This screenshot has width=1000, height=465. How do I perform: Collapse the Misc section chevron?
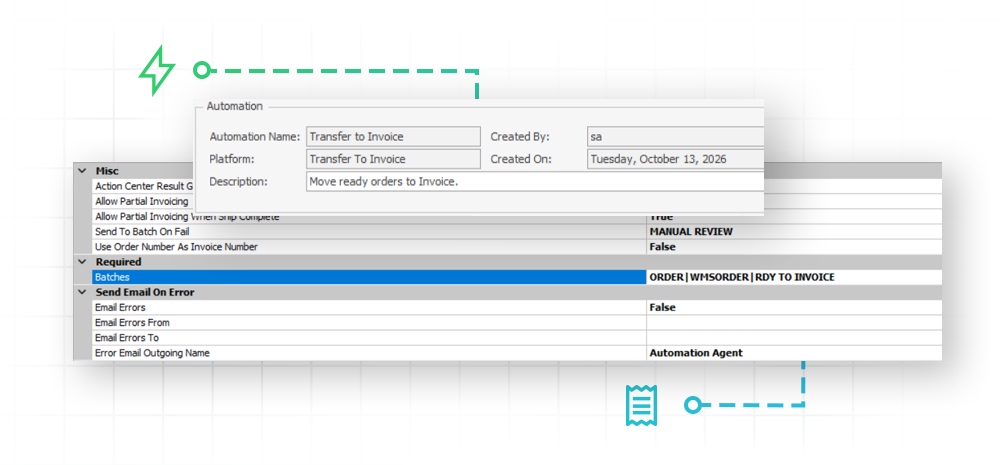click(82, 171)
